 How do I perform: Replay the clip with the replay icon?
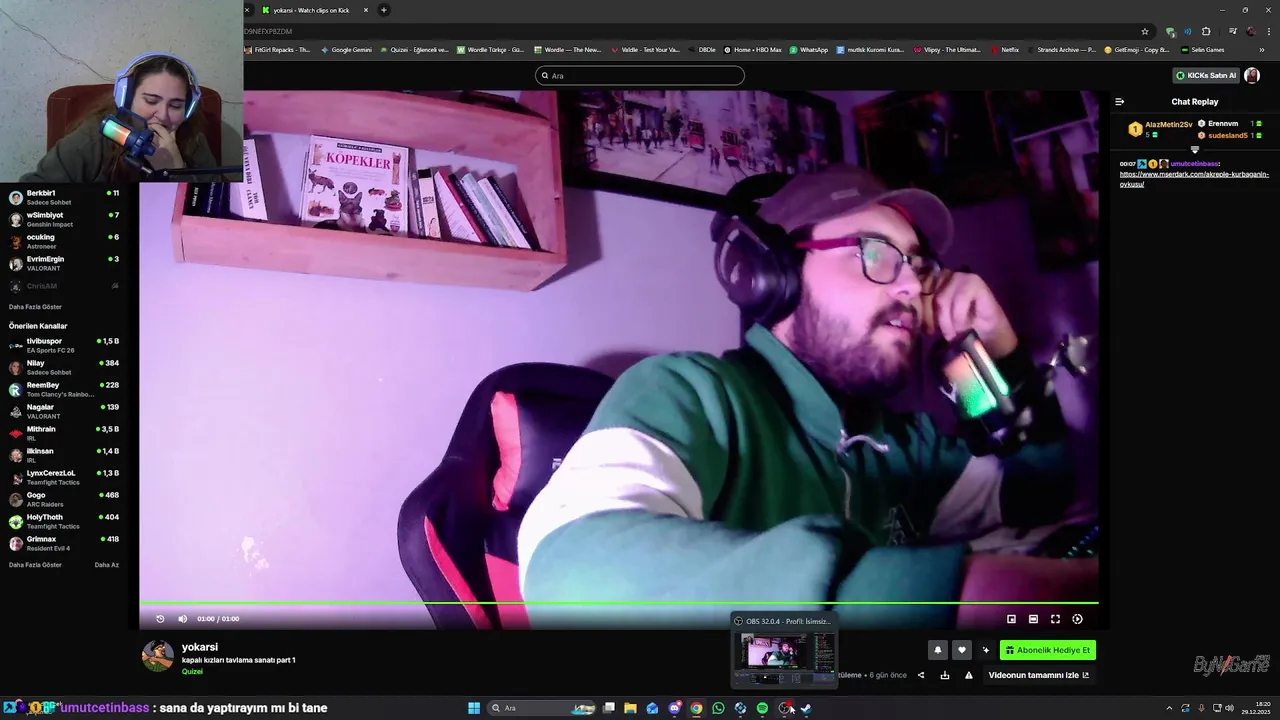tap(160, 619)
